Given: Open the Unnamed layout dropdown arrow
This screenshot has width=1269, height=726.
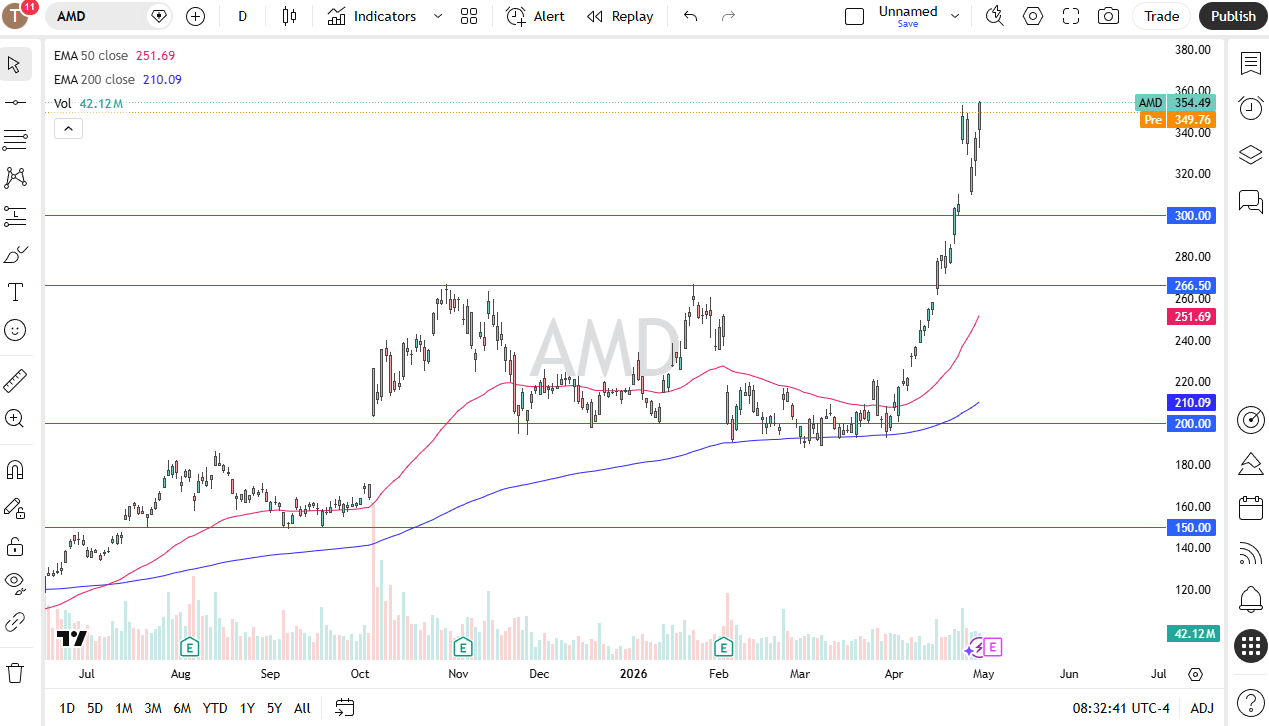Looking at the screenshot, I should [955, 16].
